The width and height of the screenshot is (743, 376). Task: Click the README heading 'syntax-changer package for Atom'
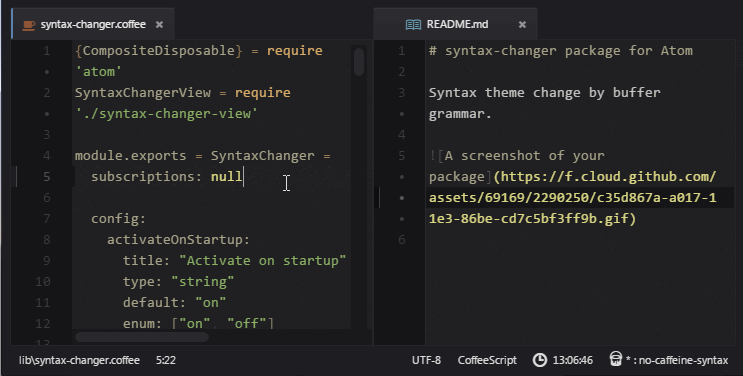569,51
